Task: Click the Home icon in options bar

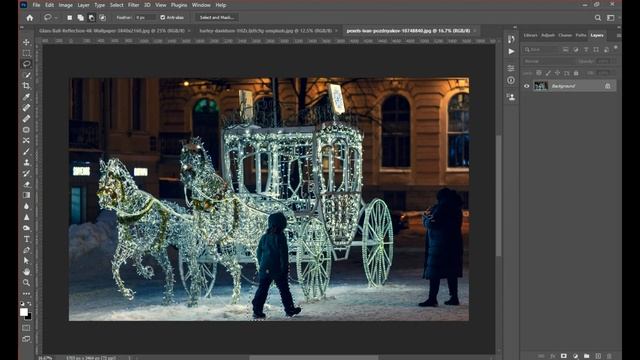Action: [x=30, y=18]
